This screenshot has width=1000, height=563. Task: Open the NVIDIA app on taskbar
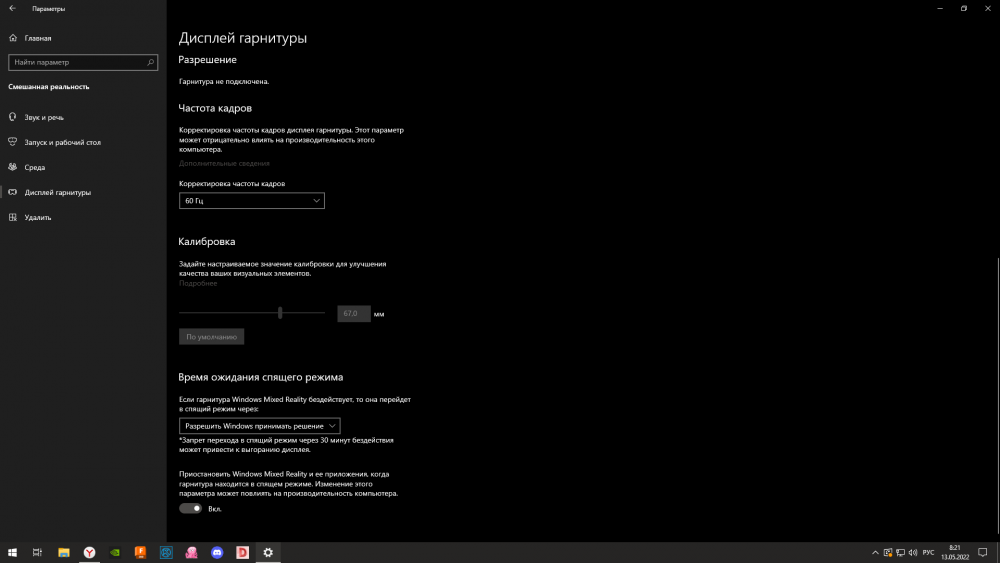click(x=115, y=553)
